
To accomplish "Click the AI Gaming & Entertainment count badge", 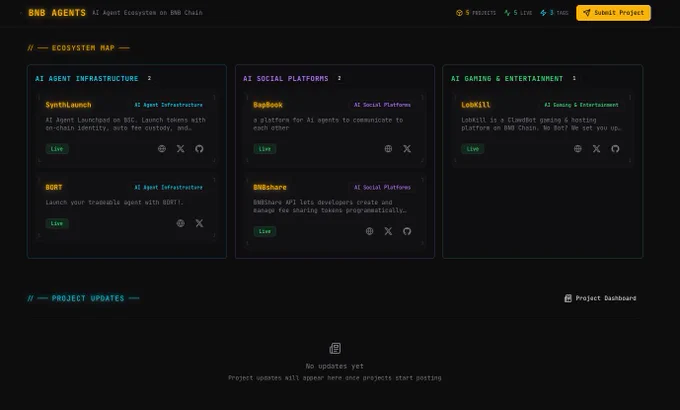I will pos(574,78).
